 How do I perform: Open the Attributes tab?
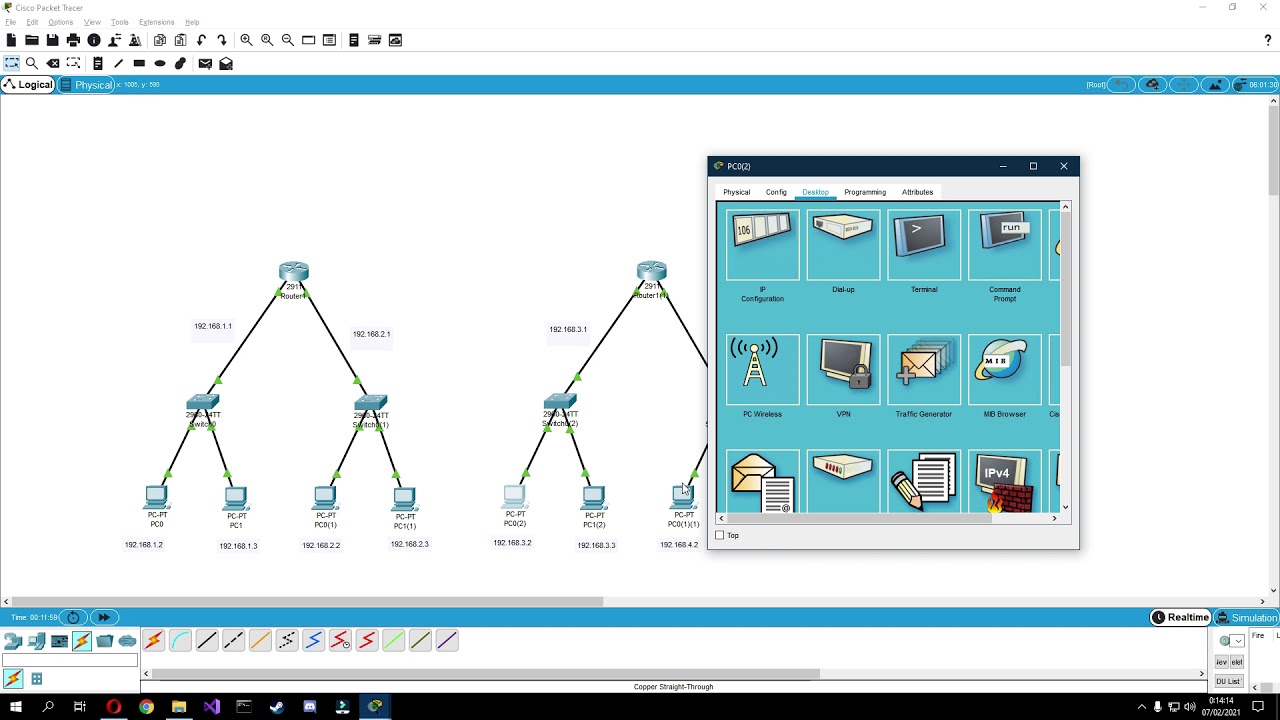pyautogui.click(x=917, y=192)
